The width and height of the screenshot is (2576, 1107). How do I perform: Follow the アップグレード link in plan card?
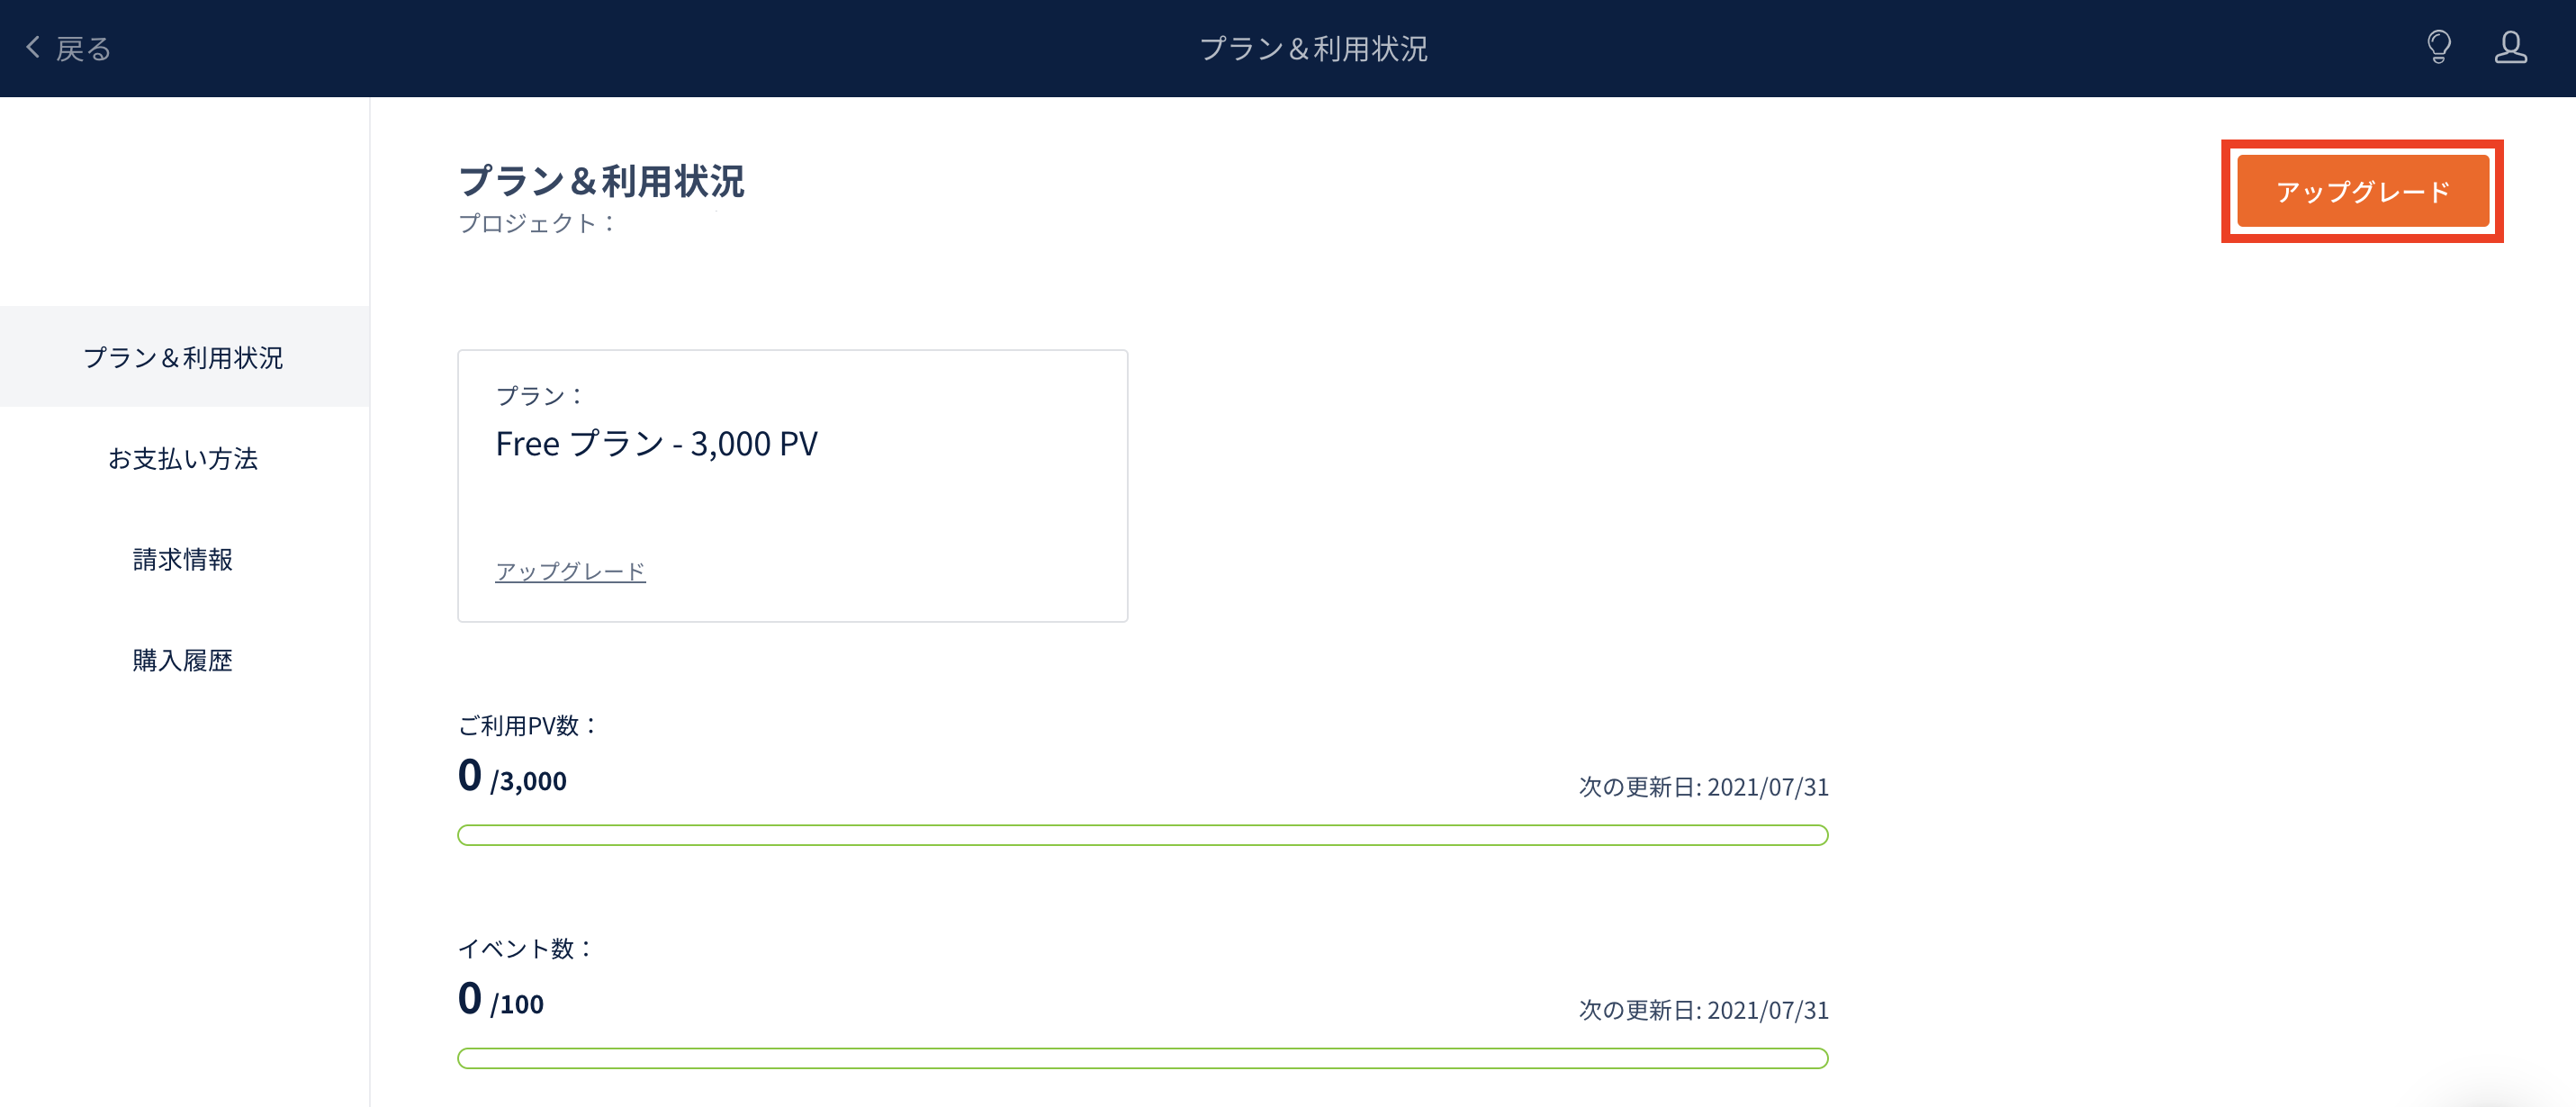pos(570,571)
